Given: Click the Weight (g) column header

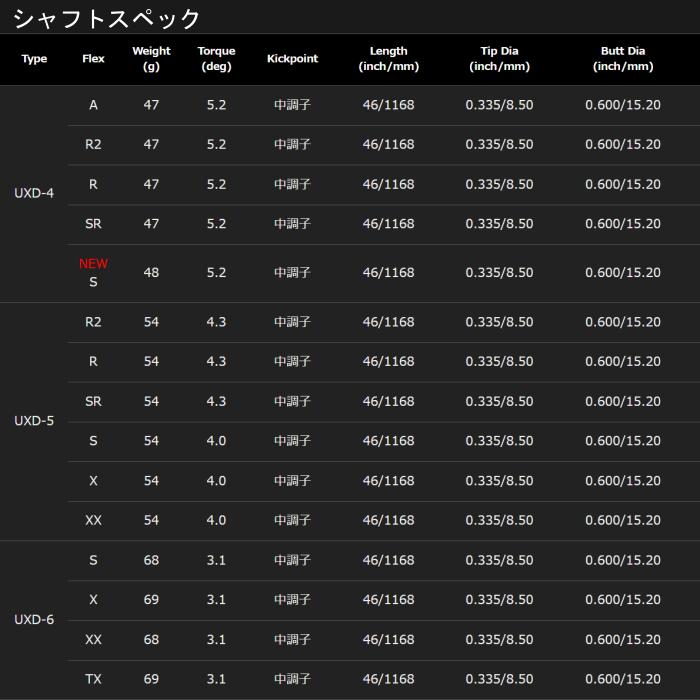Looking at the screenshot, I should coord(151,58).
